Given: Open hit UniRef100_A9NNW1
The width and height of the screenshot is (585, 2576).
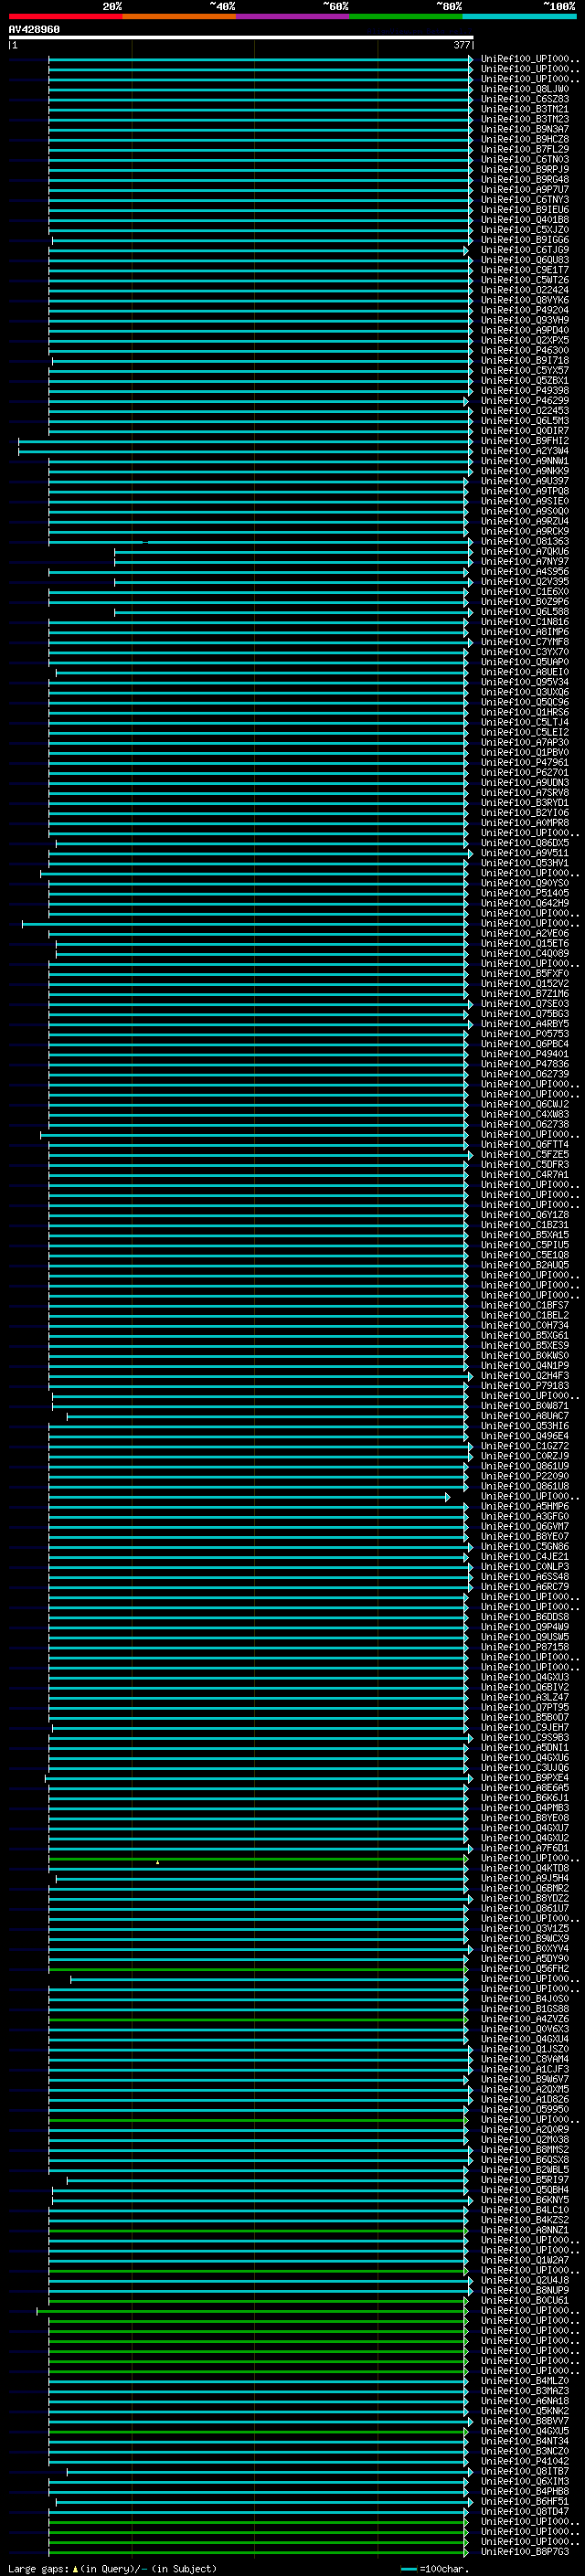Looking at the screenshot, I should (524, 461).
